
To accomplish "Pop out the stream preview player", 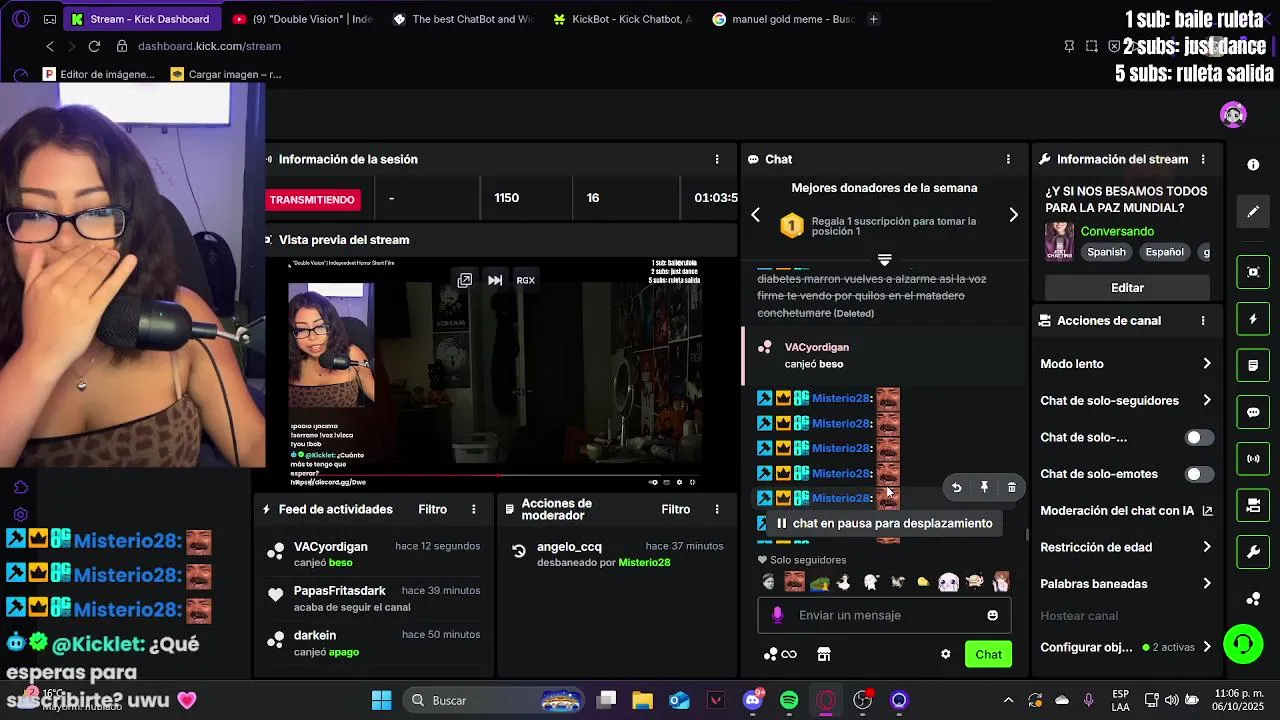I will 465,280.
